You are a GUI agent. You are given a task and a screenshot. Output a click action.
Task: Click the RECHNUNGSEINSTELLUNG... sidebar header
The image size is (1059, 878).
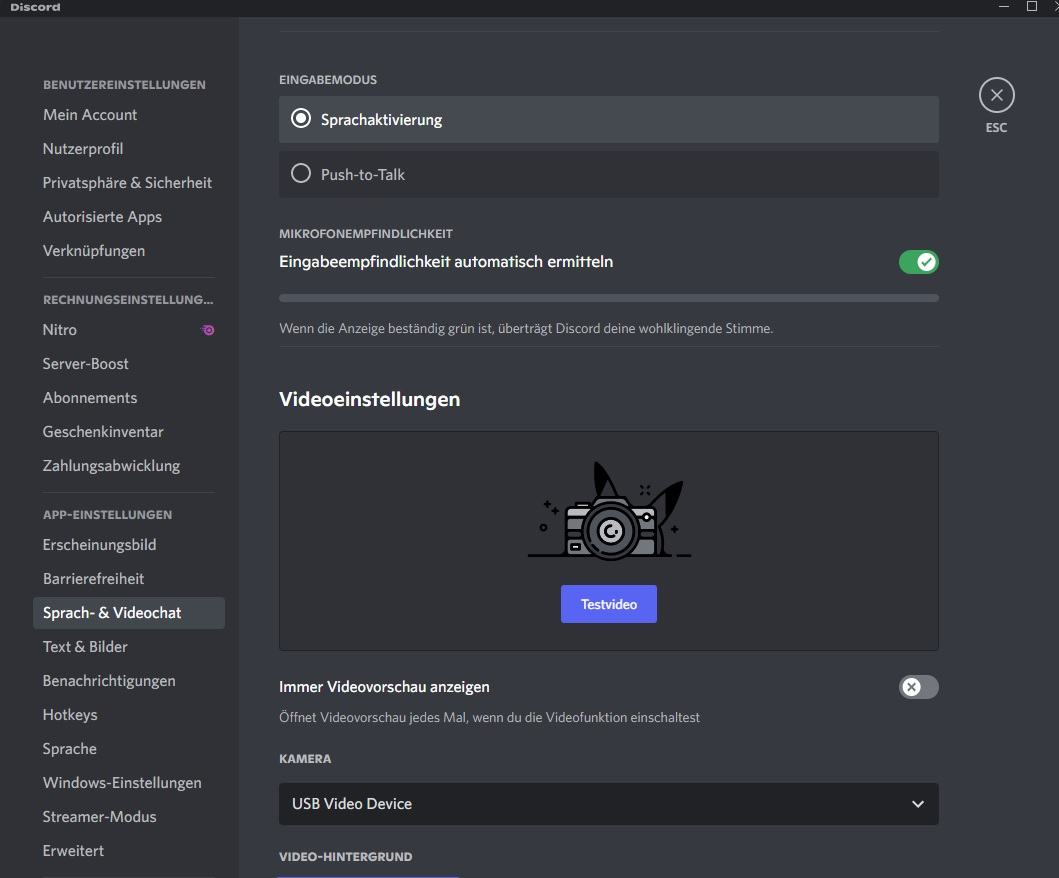[x=128, y=299]
